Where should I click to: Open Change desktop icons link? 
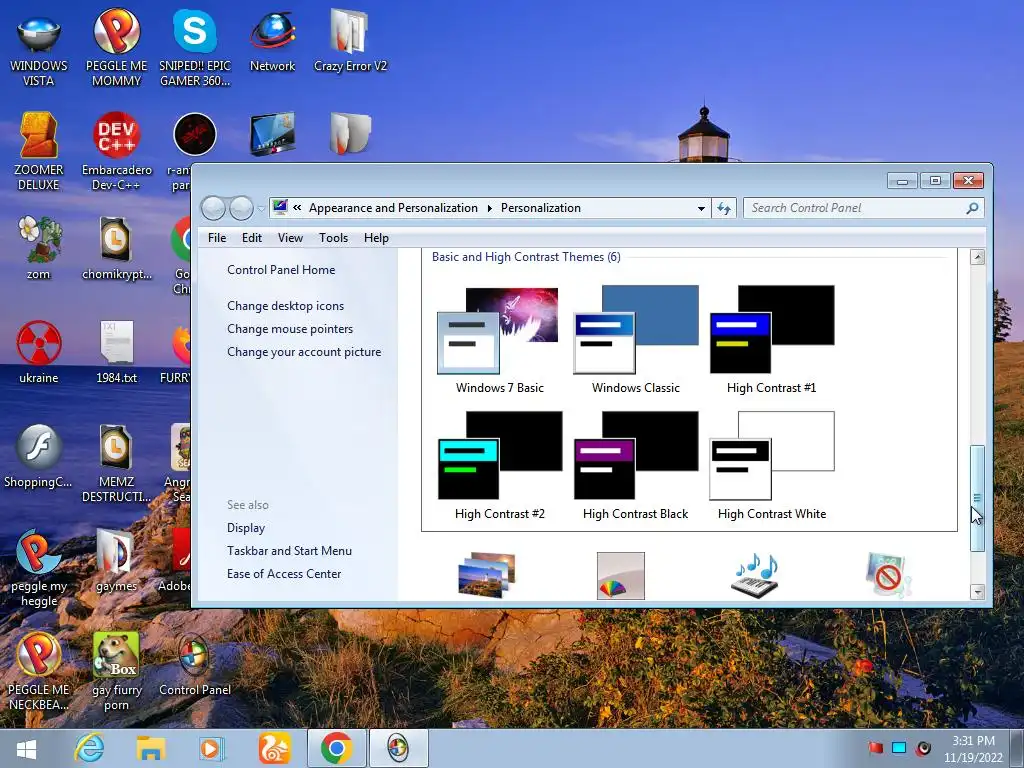pos(285,306)
